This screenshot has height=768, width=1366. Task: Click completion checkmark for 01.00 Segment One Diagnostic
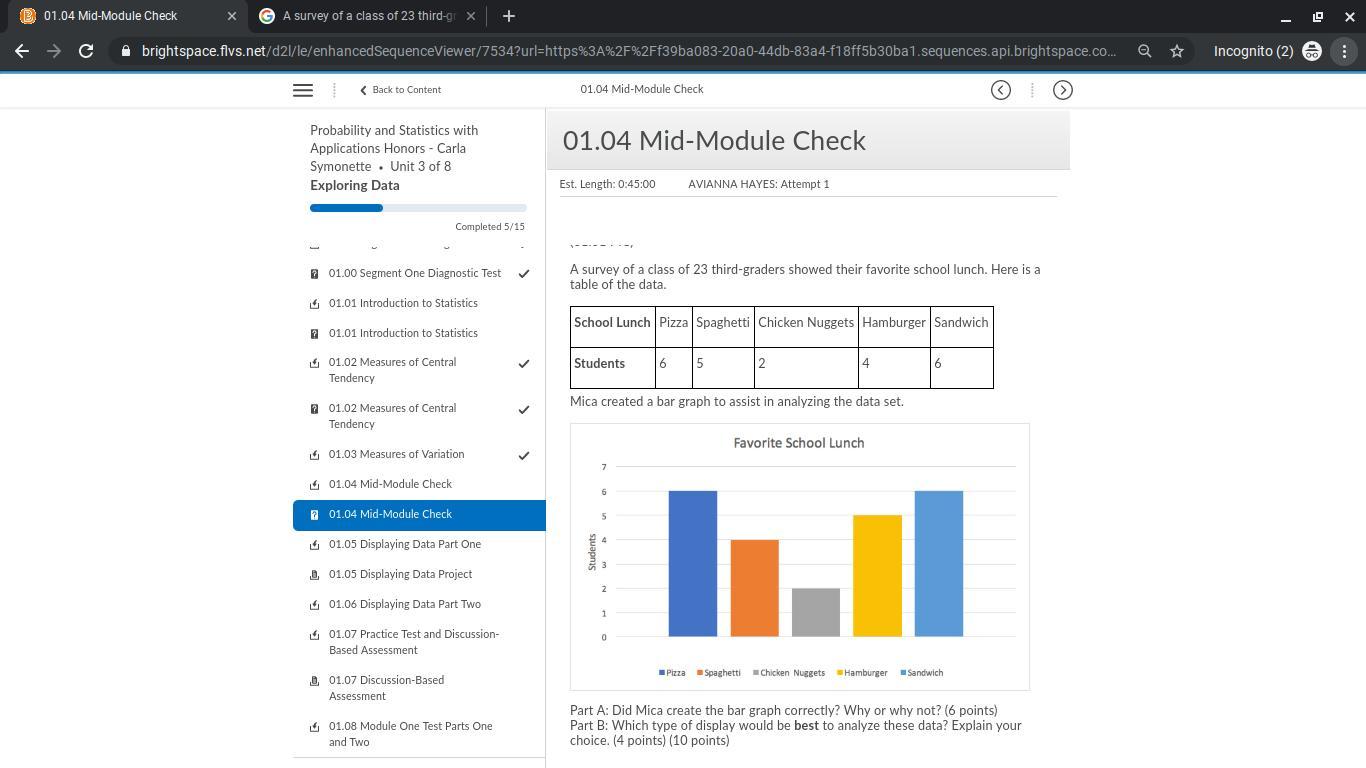(524, 274)
